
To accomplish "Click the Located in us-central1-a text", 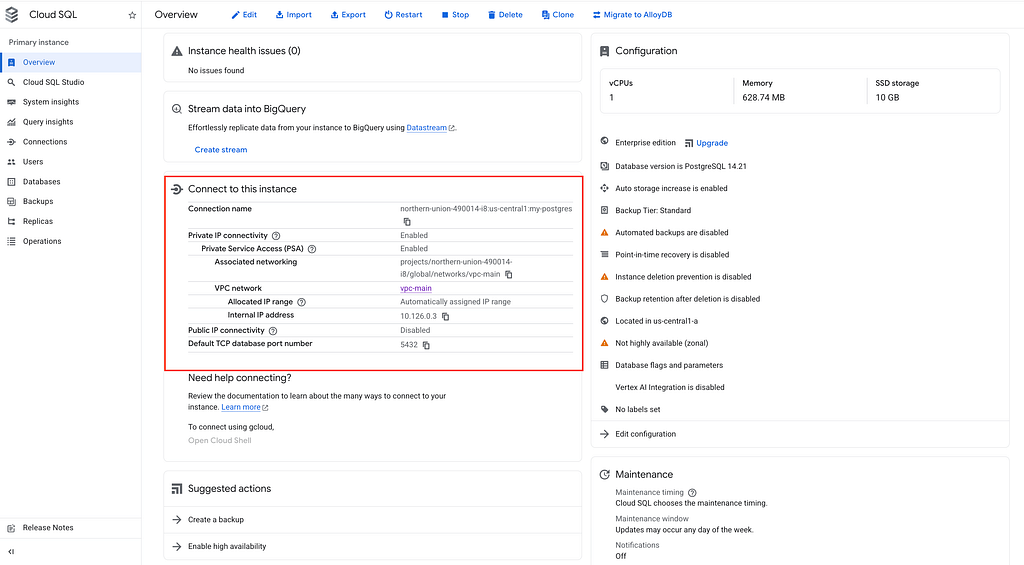I will pyautogui.click(x=656, y=321).
